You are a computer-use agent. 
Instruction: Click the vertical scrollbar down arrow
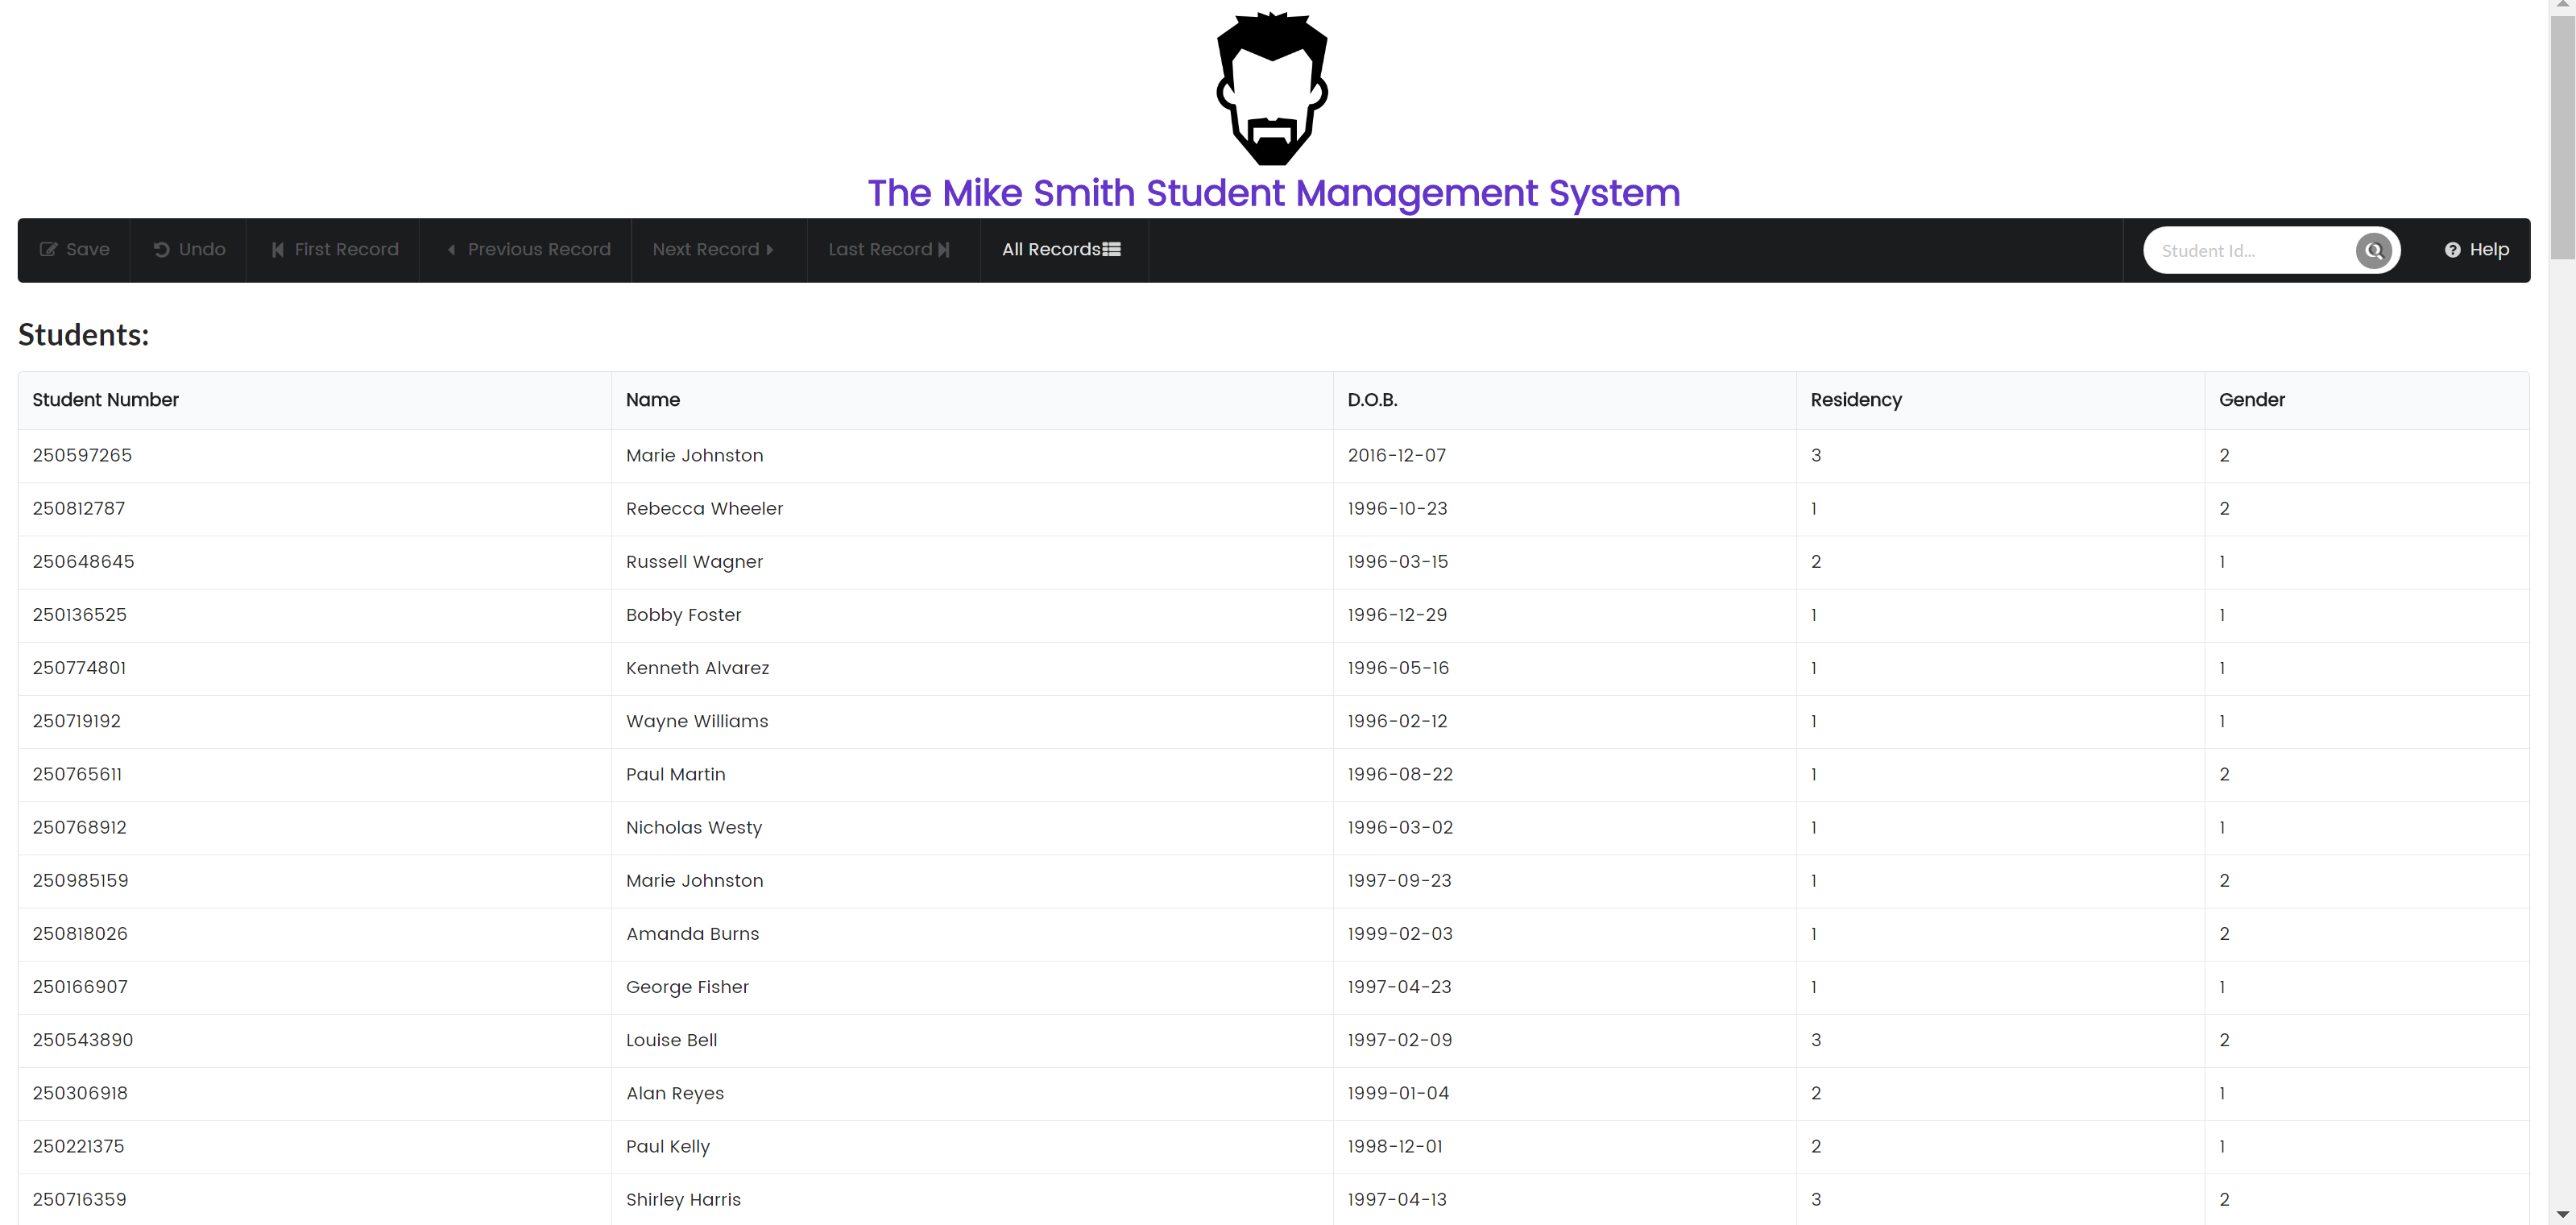(x=2562, y=1214)
